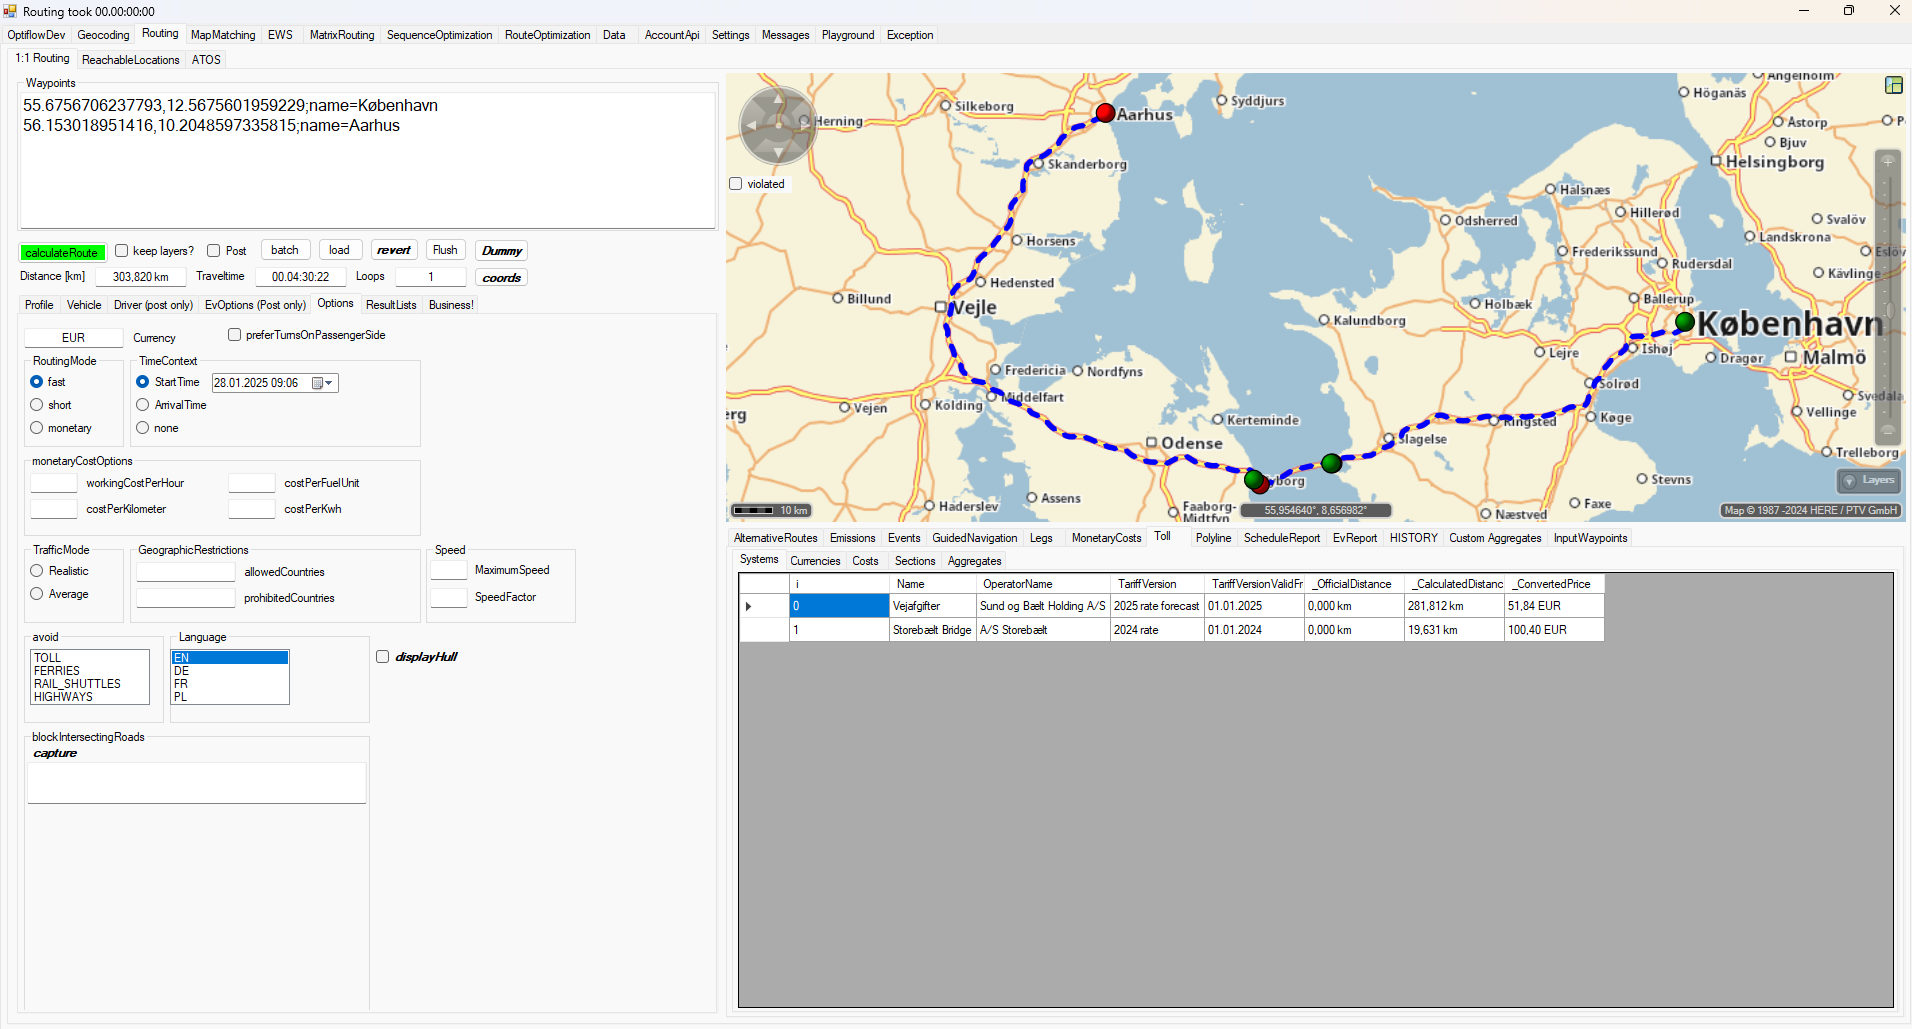The image size is (1912, 1029).
Task: Click the map zoom-in plus button
Action: [x=1888, y=162]
